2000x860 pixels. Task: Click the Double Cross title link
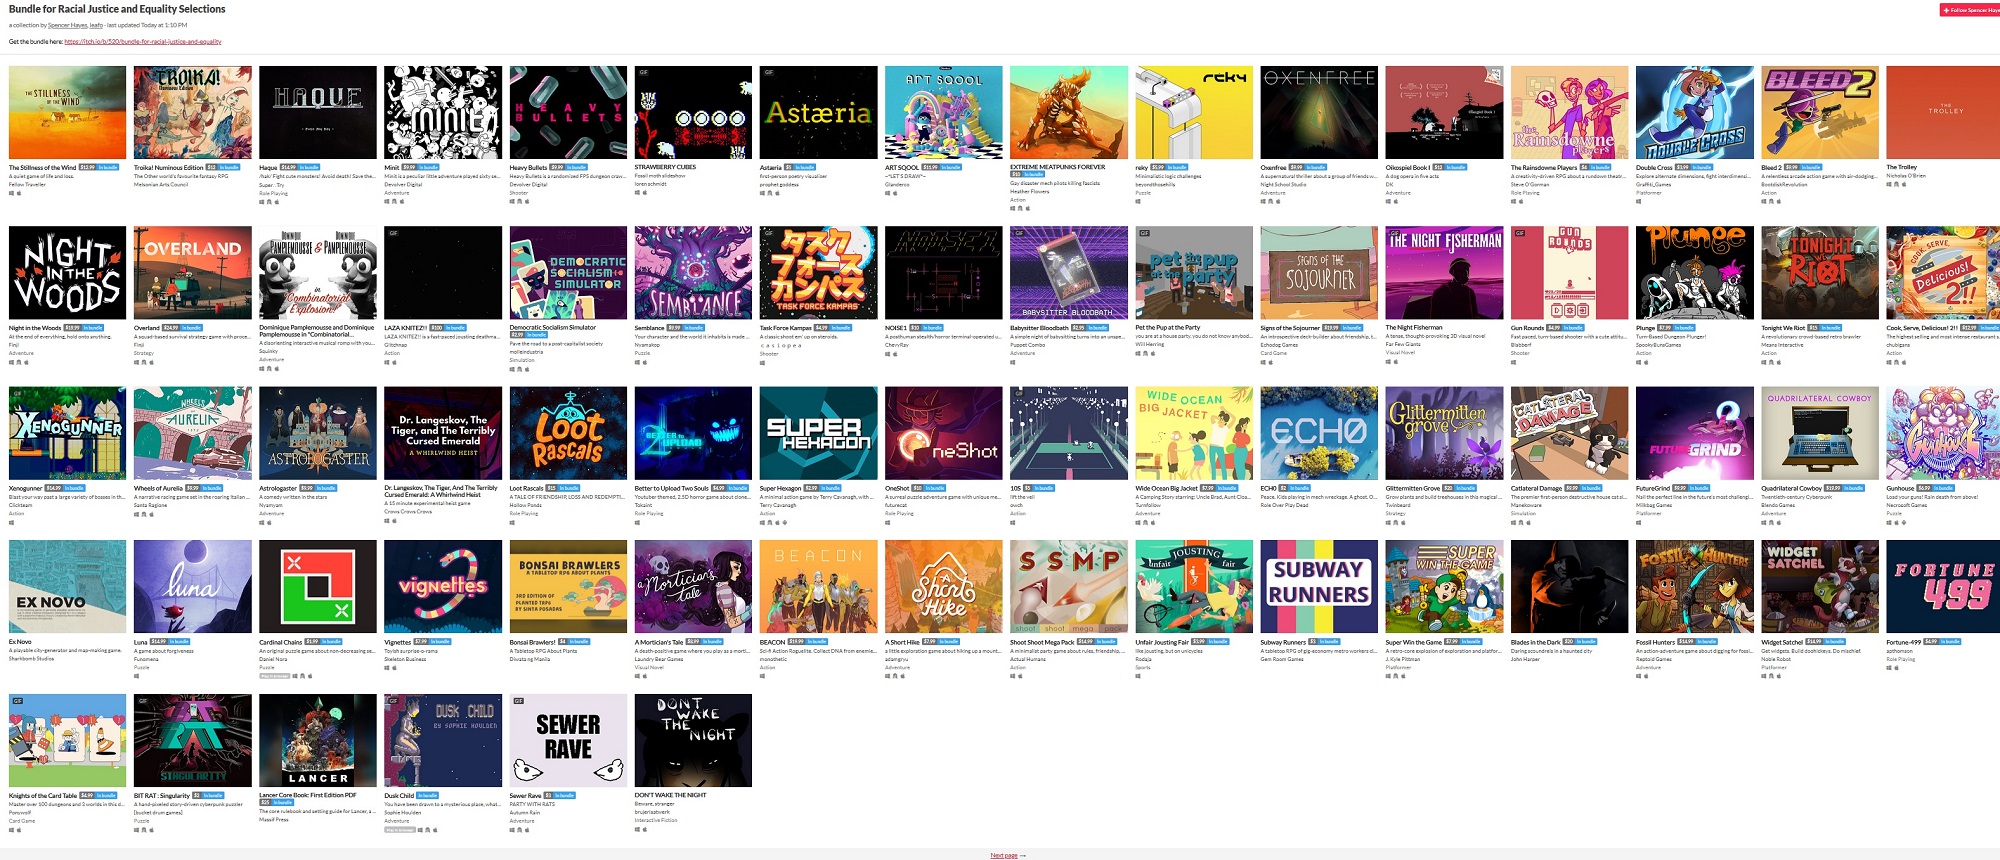click(1654, 168)
